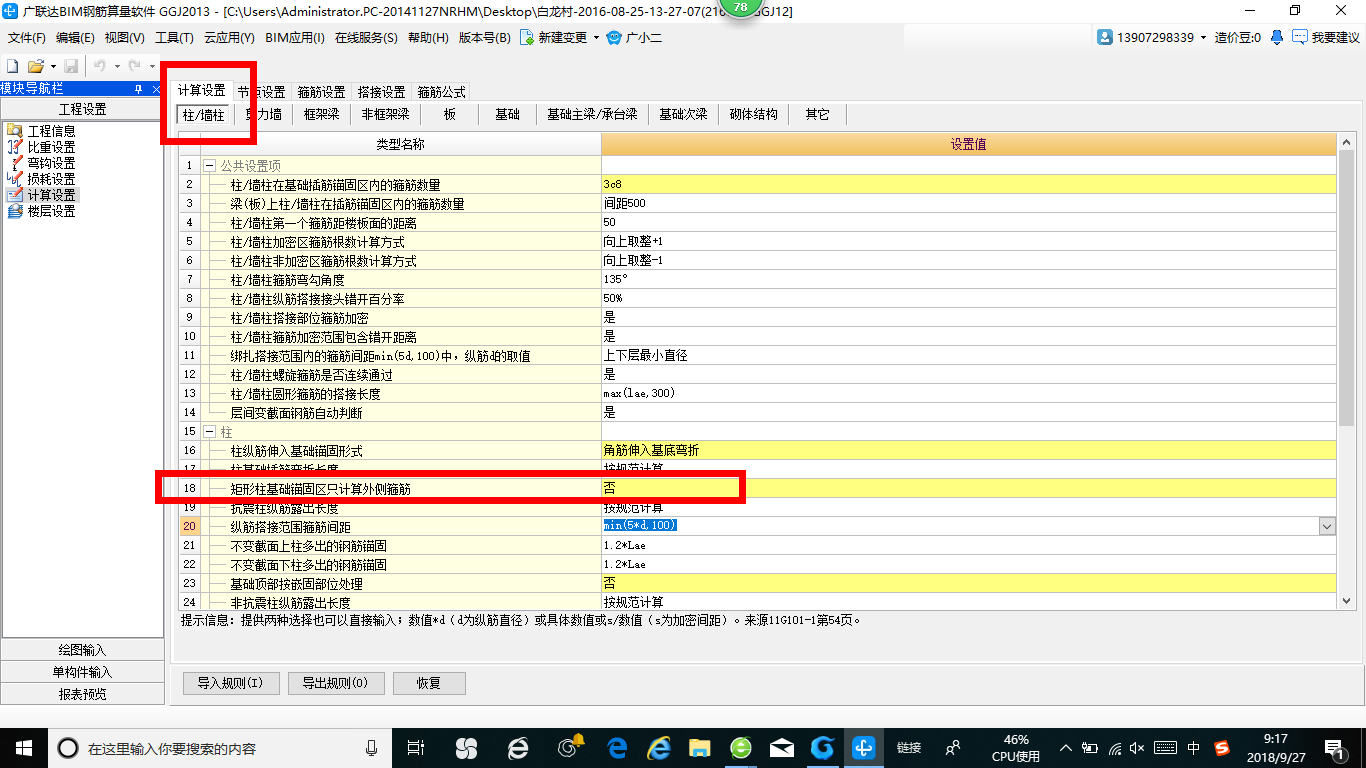Select the 砌体结构 sub-tab
The image size is (1366, 768).
click(754, 114)
